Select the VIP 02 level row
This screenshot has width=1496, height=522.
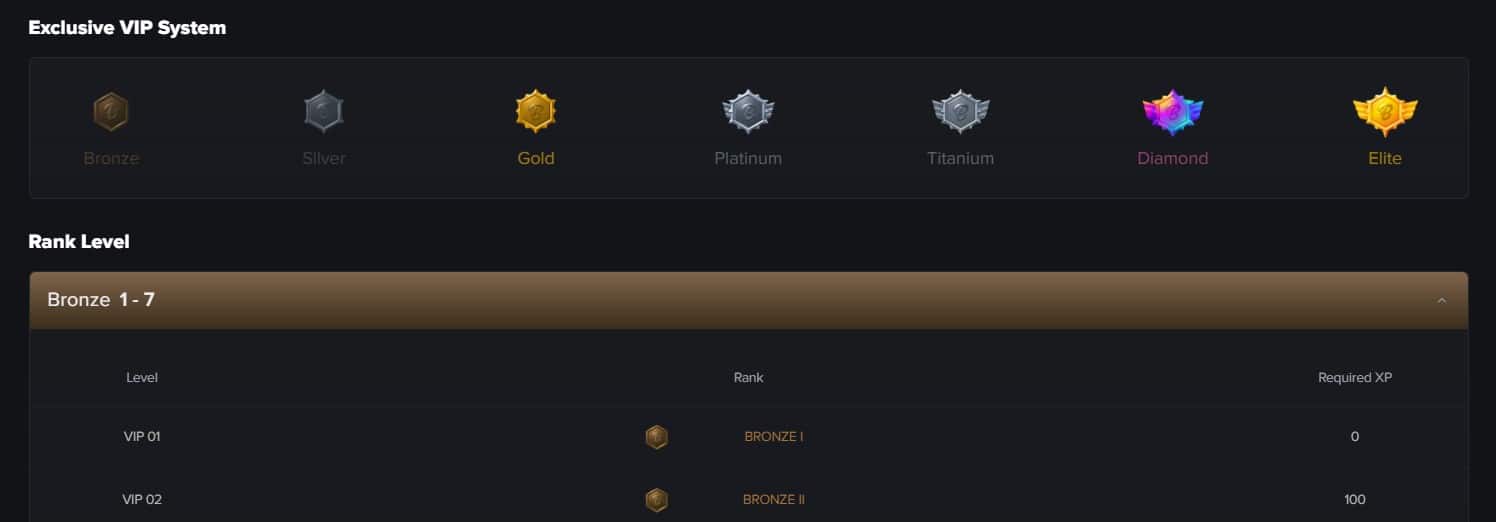click(748, 500)
